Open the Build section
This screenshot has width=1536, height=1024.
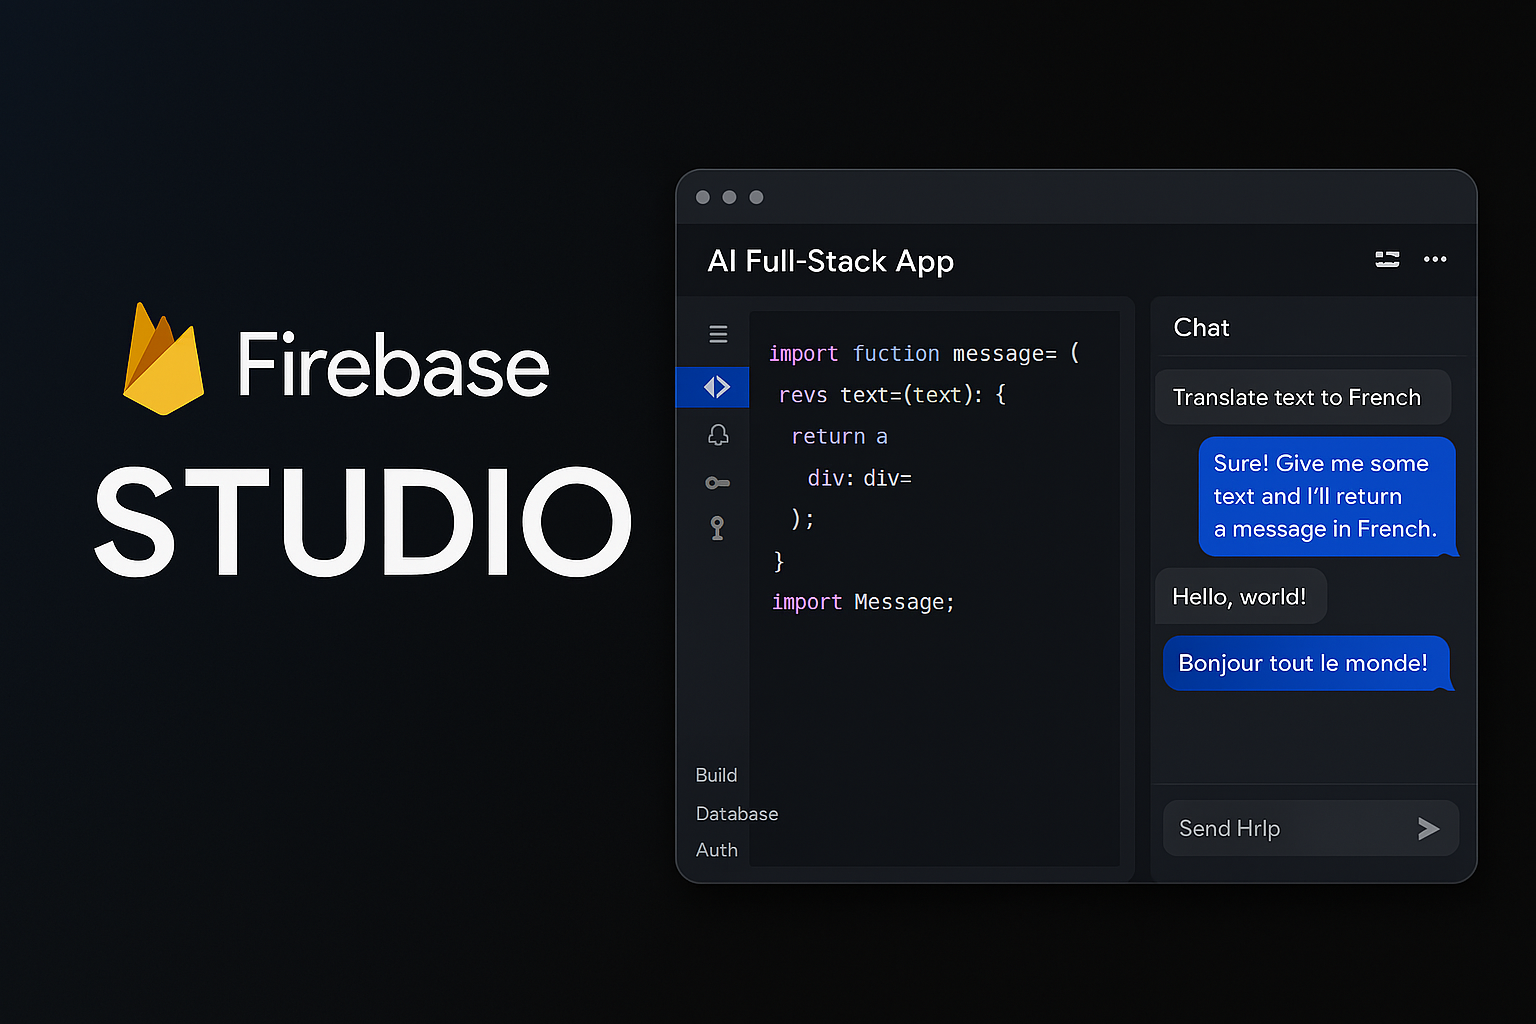[x=716, y=775]
